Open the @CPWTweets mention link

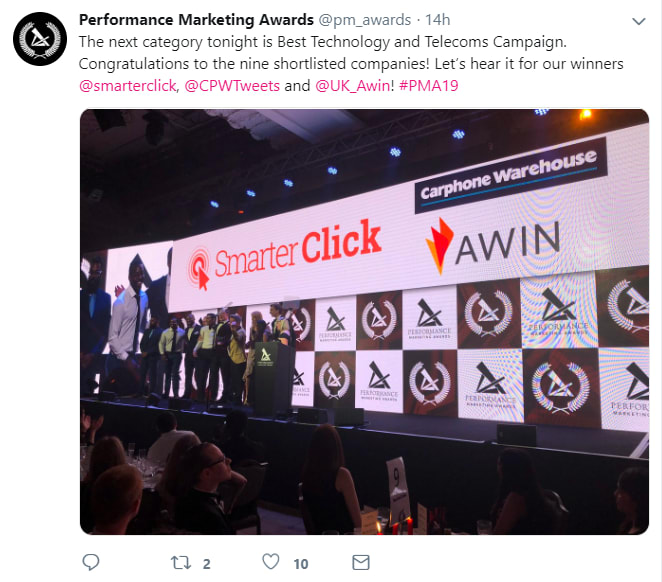pos(232,86)
